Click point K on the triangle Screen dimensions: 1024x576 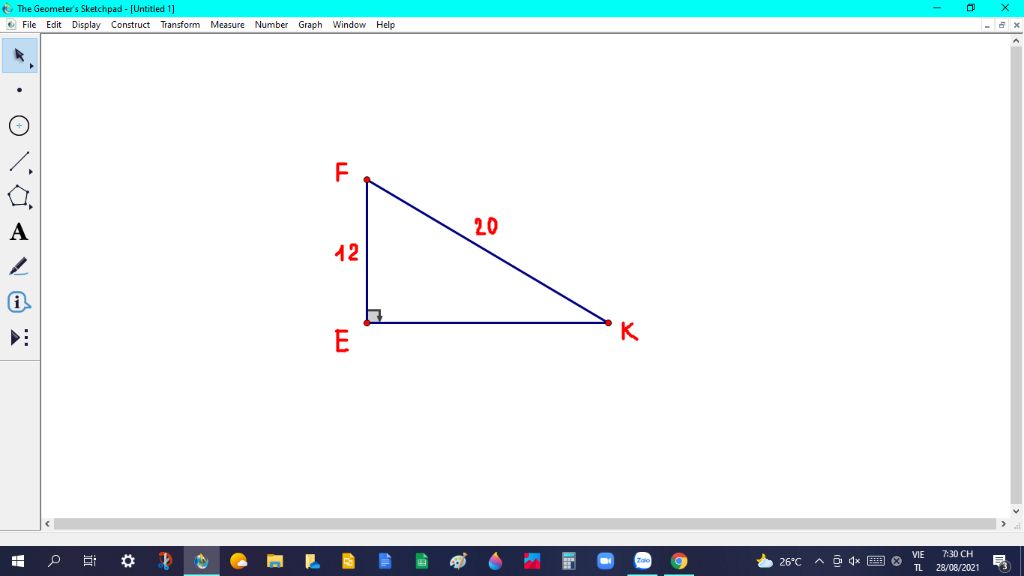click(608, 323)
